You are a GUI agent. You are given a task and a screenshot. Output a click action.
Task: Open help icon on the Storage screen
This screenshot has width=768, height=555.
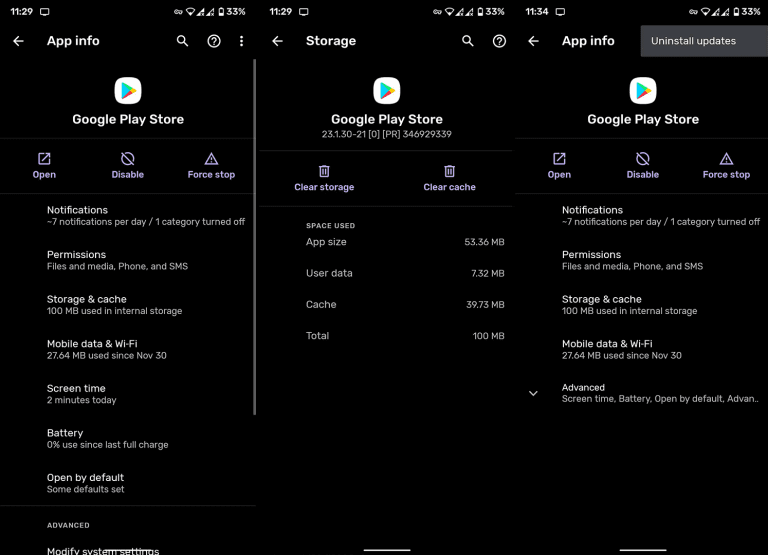click(x=499, y=41)
